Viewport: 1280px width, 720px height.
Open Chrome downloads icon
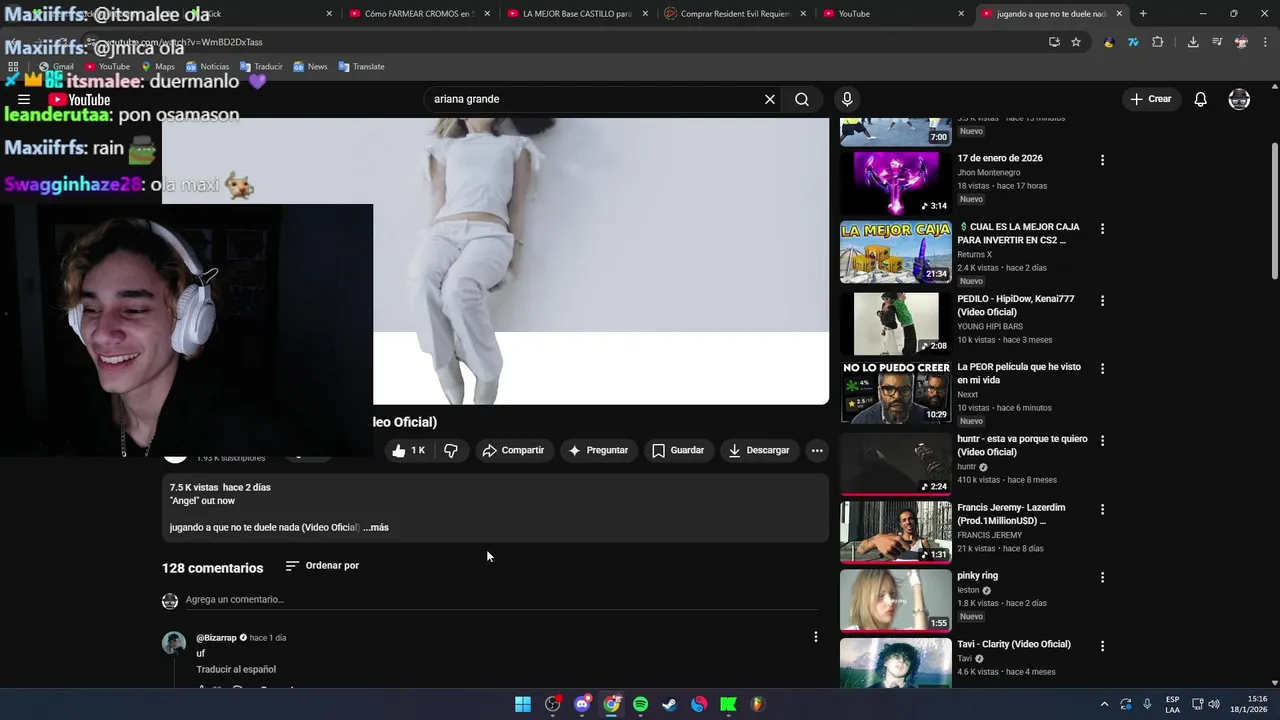pyautogui.click(x=1193, y=42)
